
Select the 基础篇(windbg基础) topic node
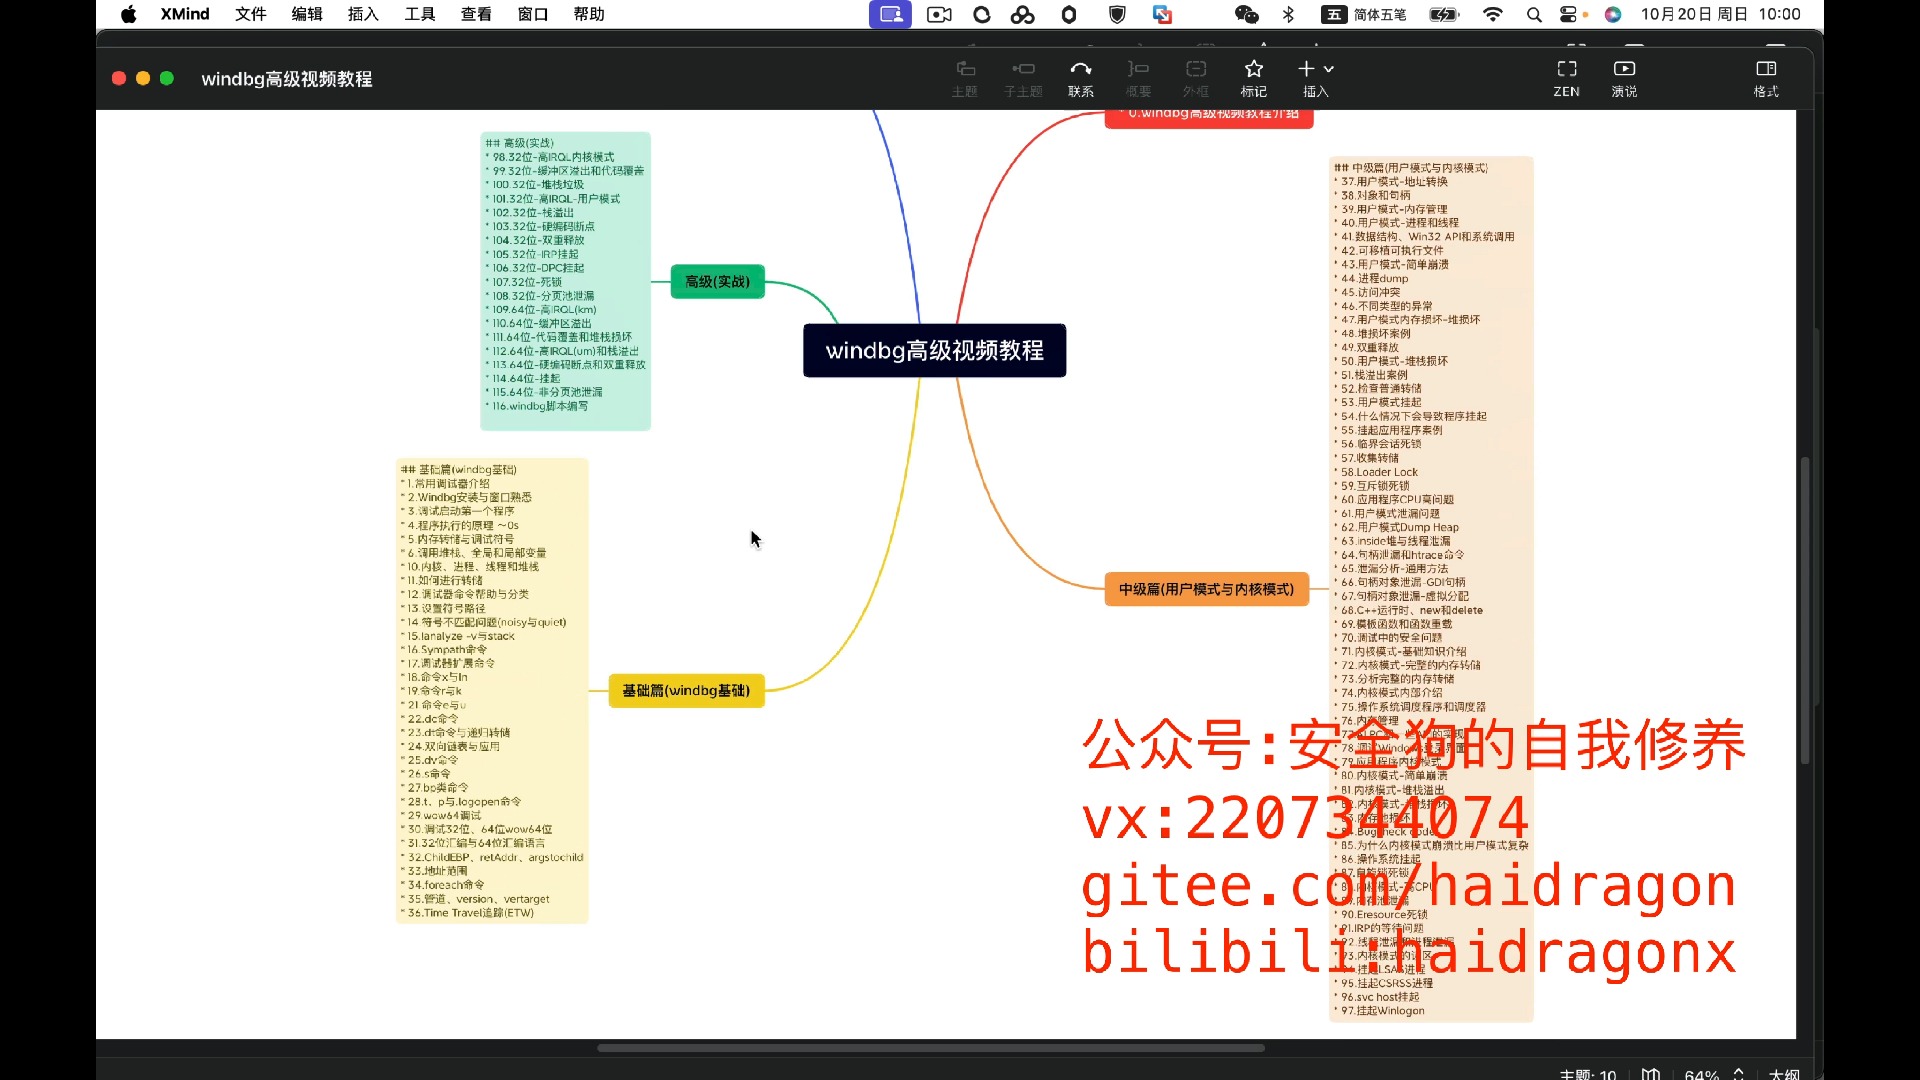pyautogui.click(x=686, y=691)
